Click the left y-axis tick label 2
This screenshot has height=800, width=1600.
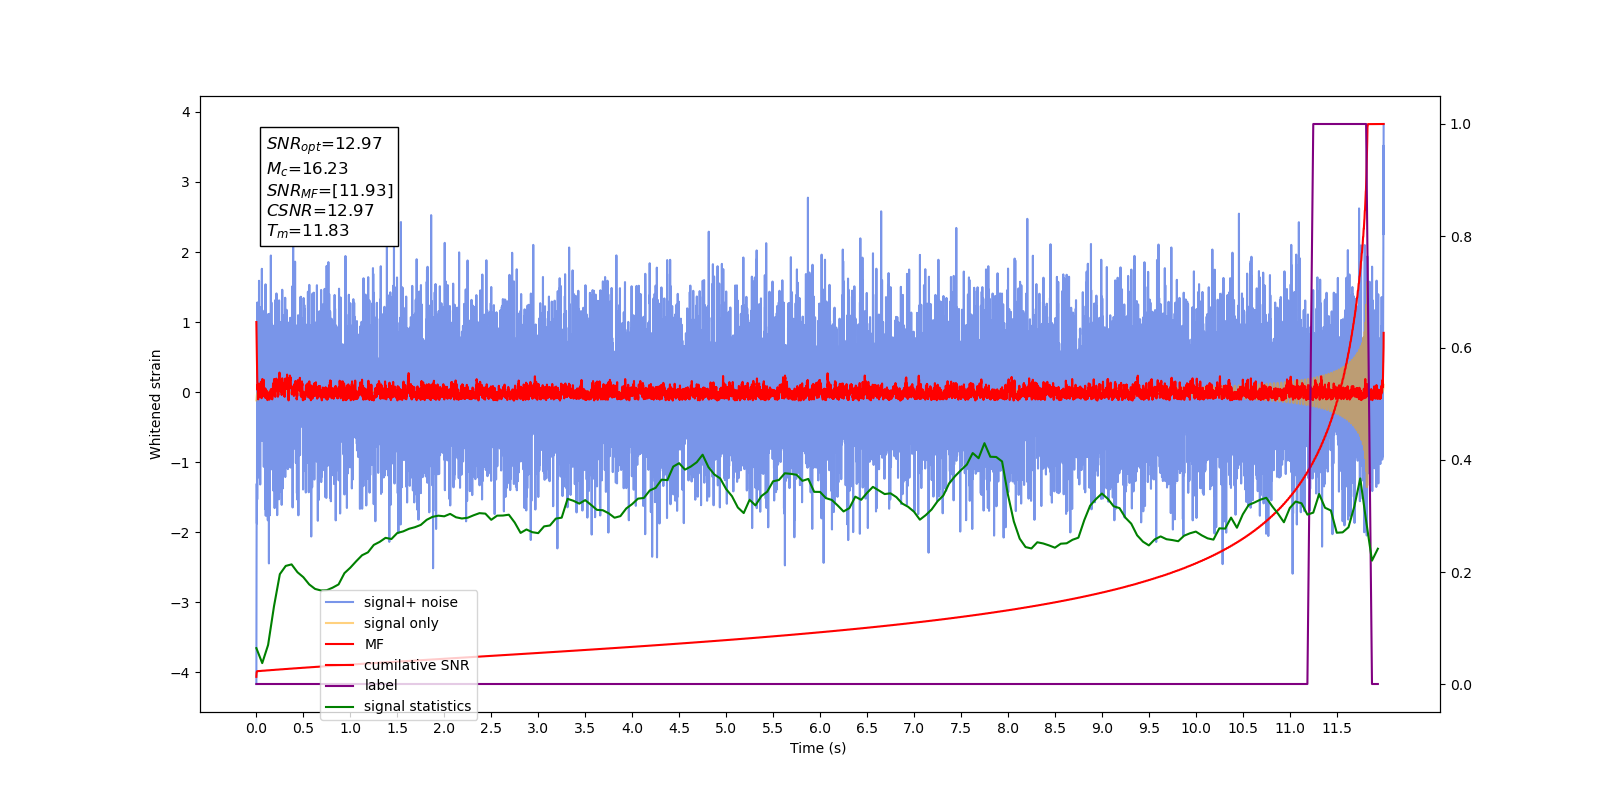point(186,253)
